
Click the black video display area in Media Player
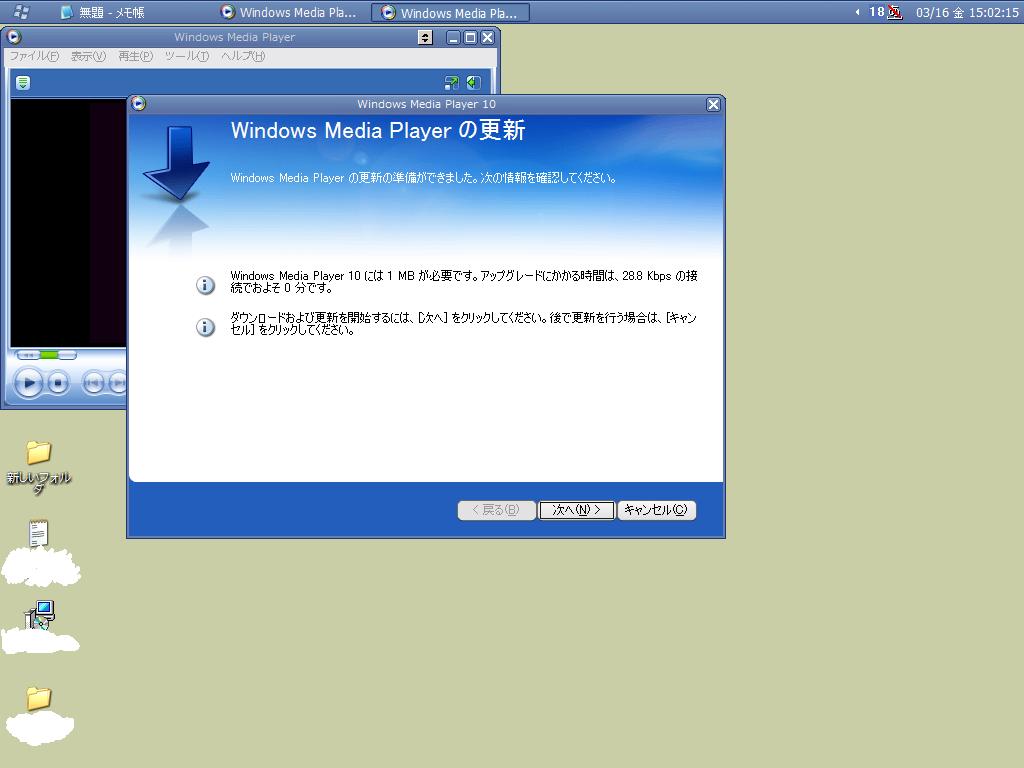click(68, 222)
